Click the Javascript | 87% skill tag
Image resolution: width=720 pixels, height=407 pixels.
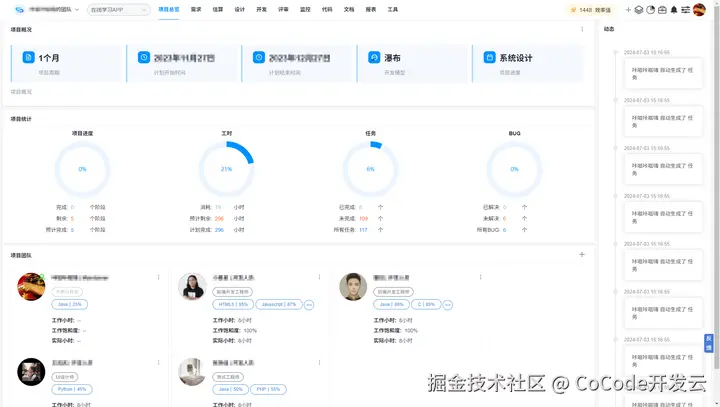[279, 304]
